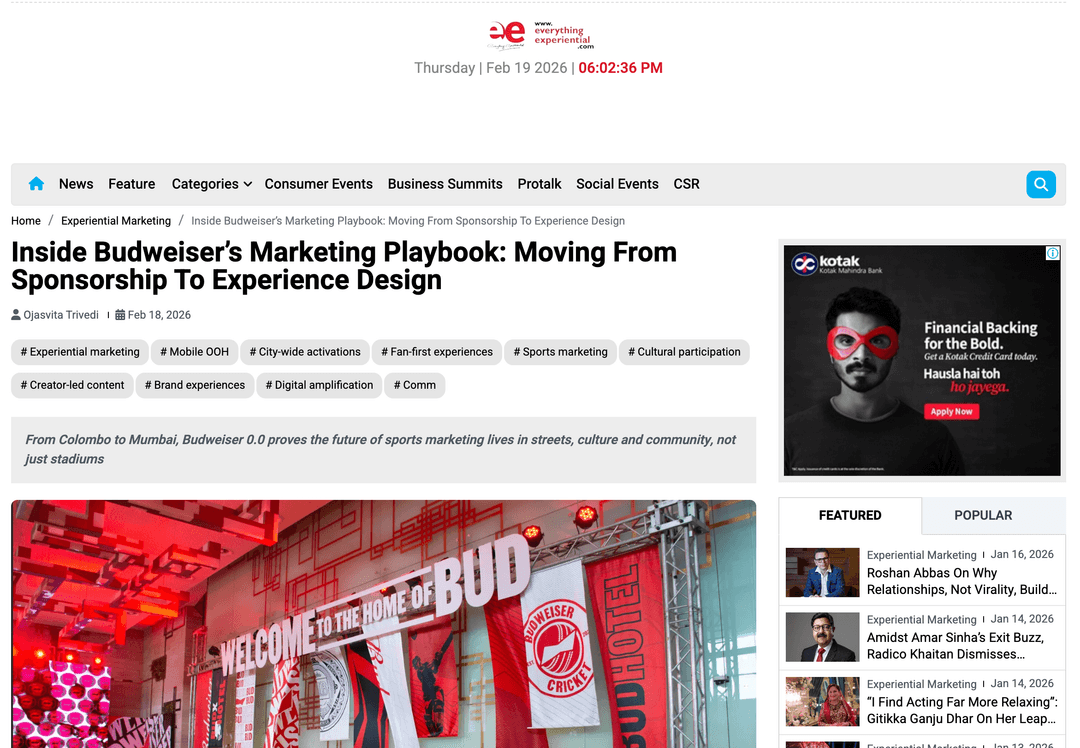The image size is (1080, 748).
Task: Follow the Experiential Marketing breadcrumb link
Action: (x=116, y=220)
